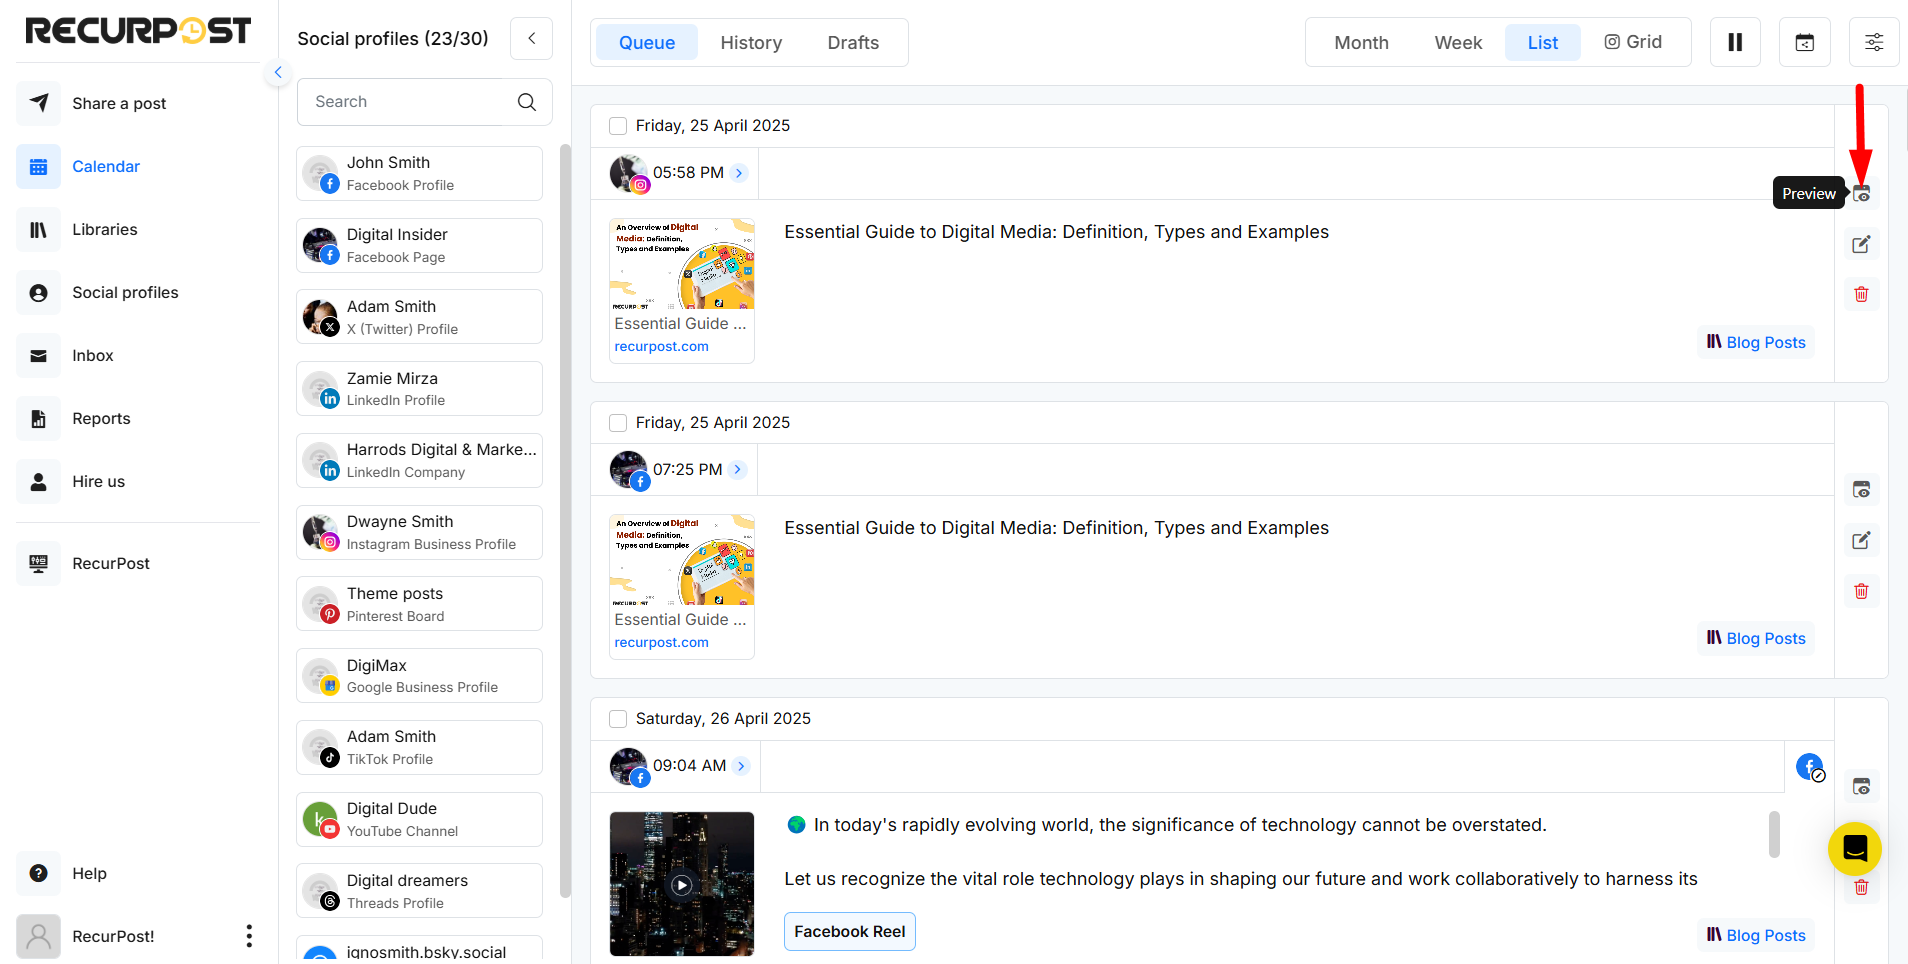Screen dimensions: 1908x964
Task: Expand the 09:04 AM time chevron
Action: 741,766
